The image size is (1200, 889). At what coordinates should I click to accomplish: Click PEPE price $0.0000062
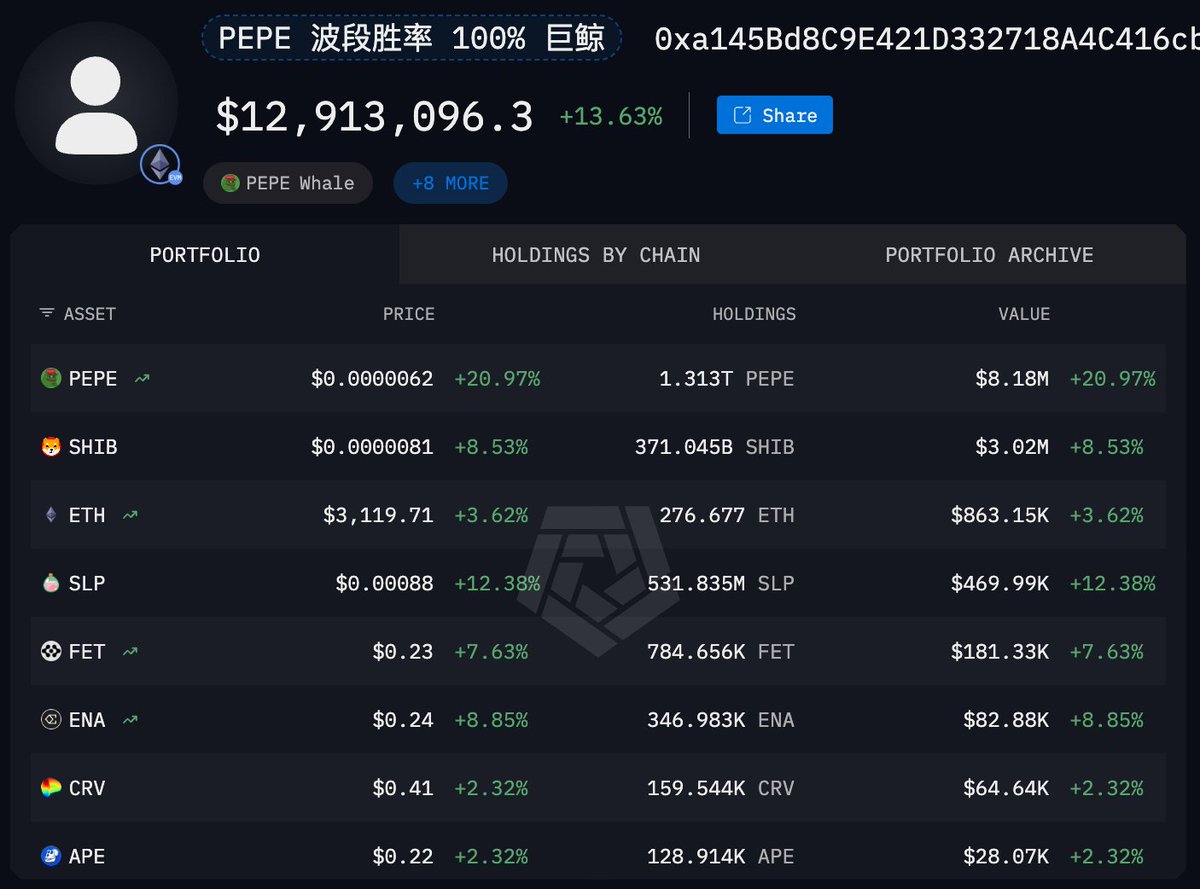click(372, 379)
